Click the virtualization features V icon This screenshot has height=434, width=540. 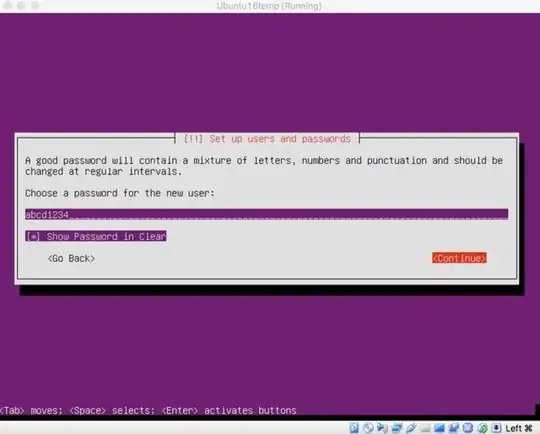click(x=467, y=428)
